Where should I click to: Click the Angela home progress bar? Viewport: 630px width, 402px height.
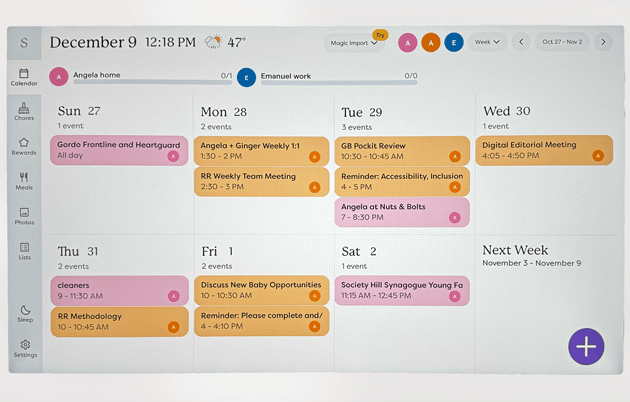[152, 82]
